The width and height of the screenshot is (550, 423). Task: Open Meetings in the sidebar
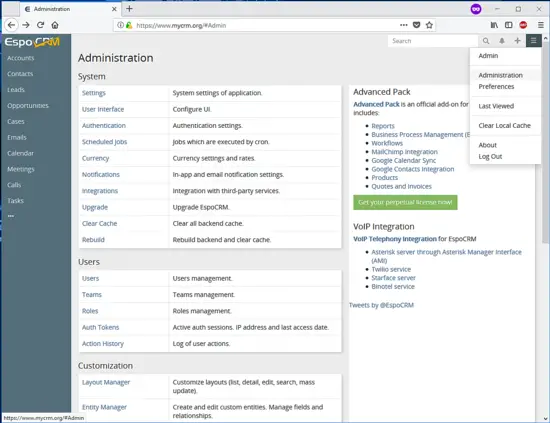coord(21,169)
